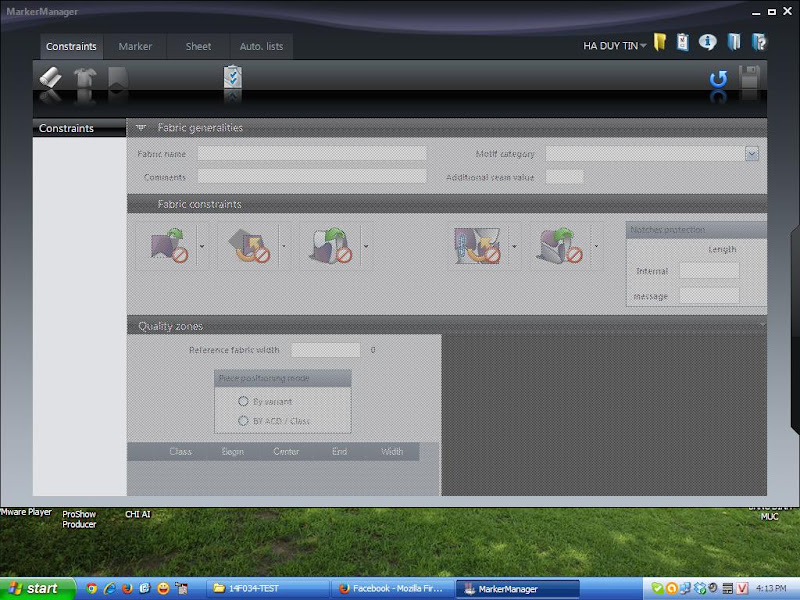Switch to the Marker tab
The width and height of the screenshot is (800, 600).
(x=135, y=46)
